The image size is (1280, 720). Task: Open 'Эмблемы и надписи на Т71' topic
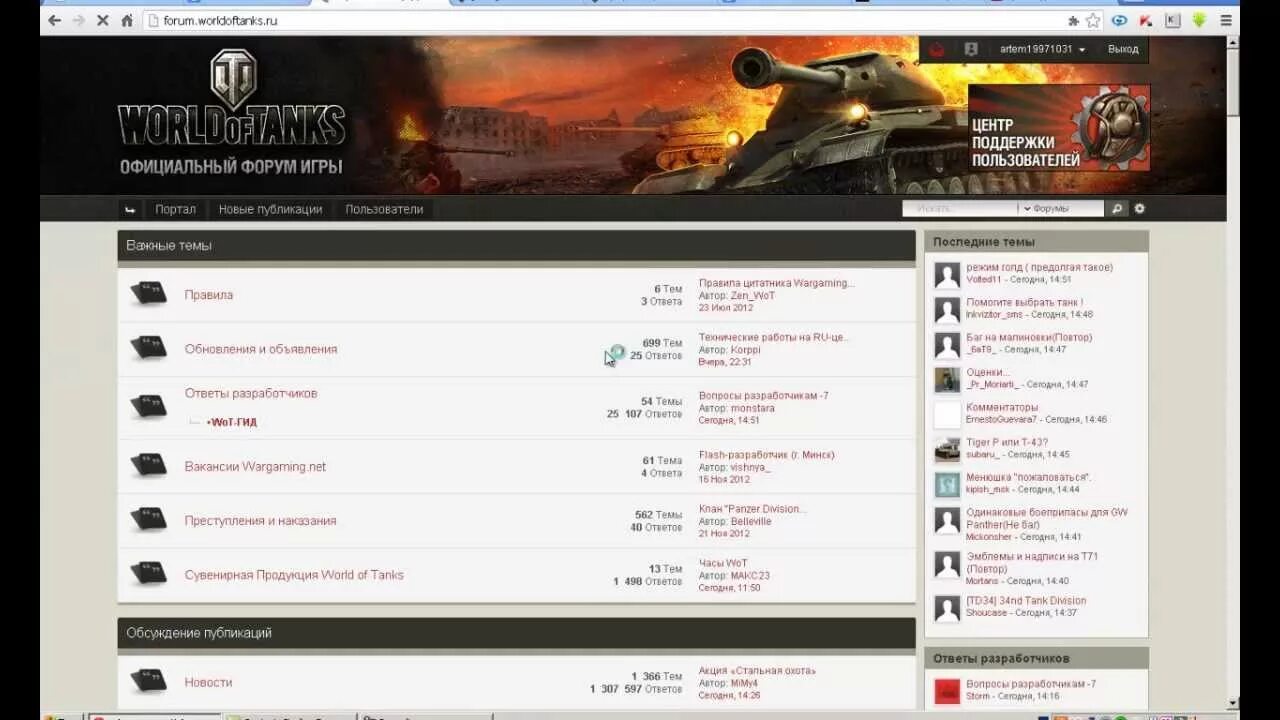pyautogui.click(x=1032, y=562)
